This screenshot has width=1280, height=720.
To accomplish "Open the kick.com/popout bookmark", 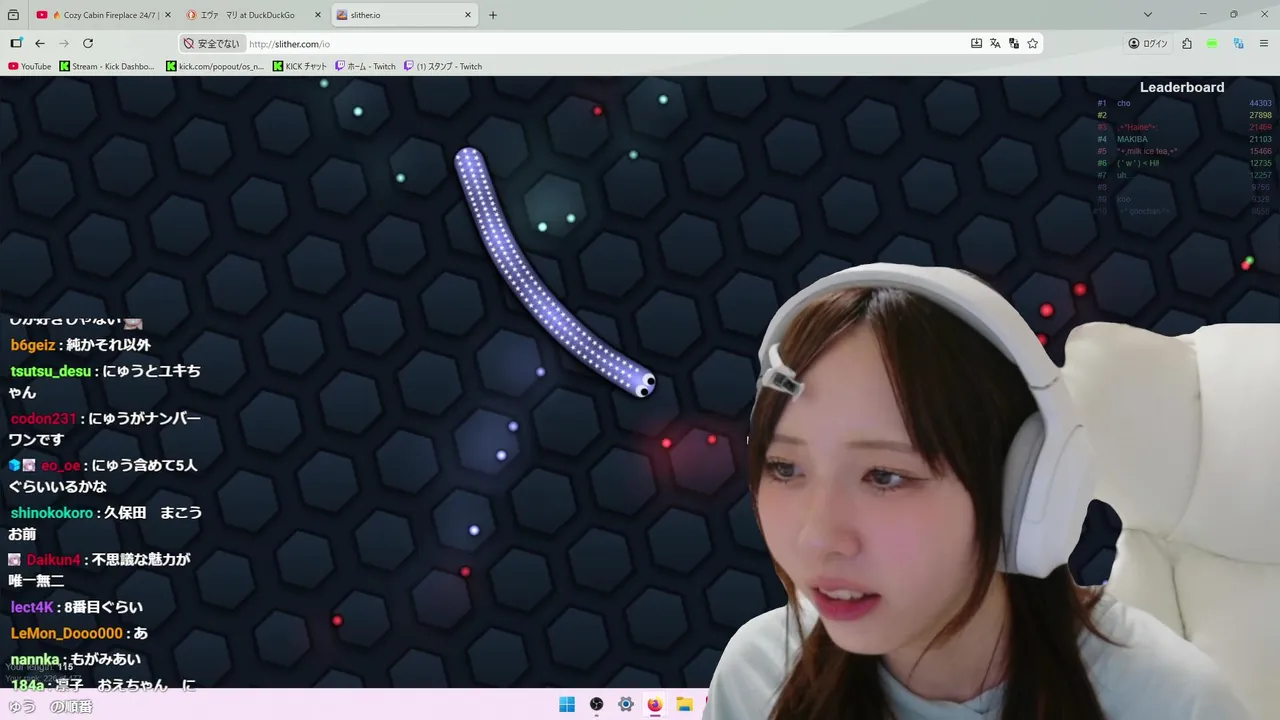I will point(215,66).
